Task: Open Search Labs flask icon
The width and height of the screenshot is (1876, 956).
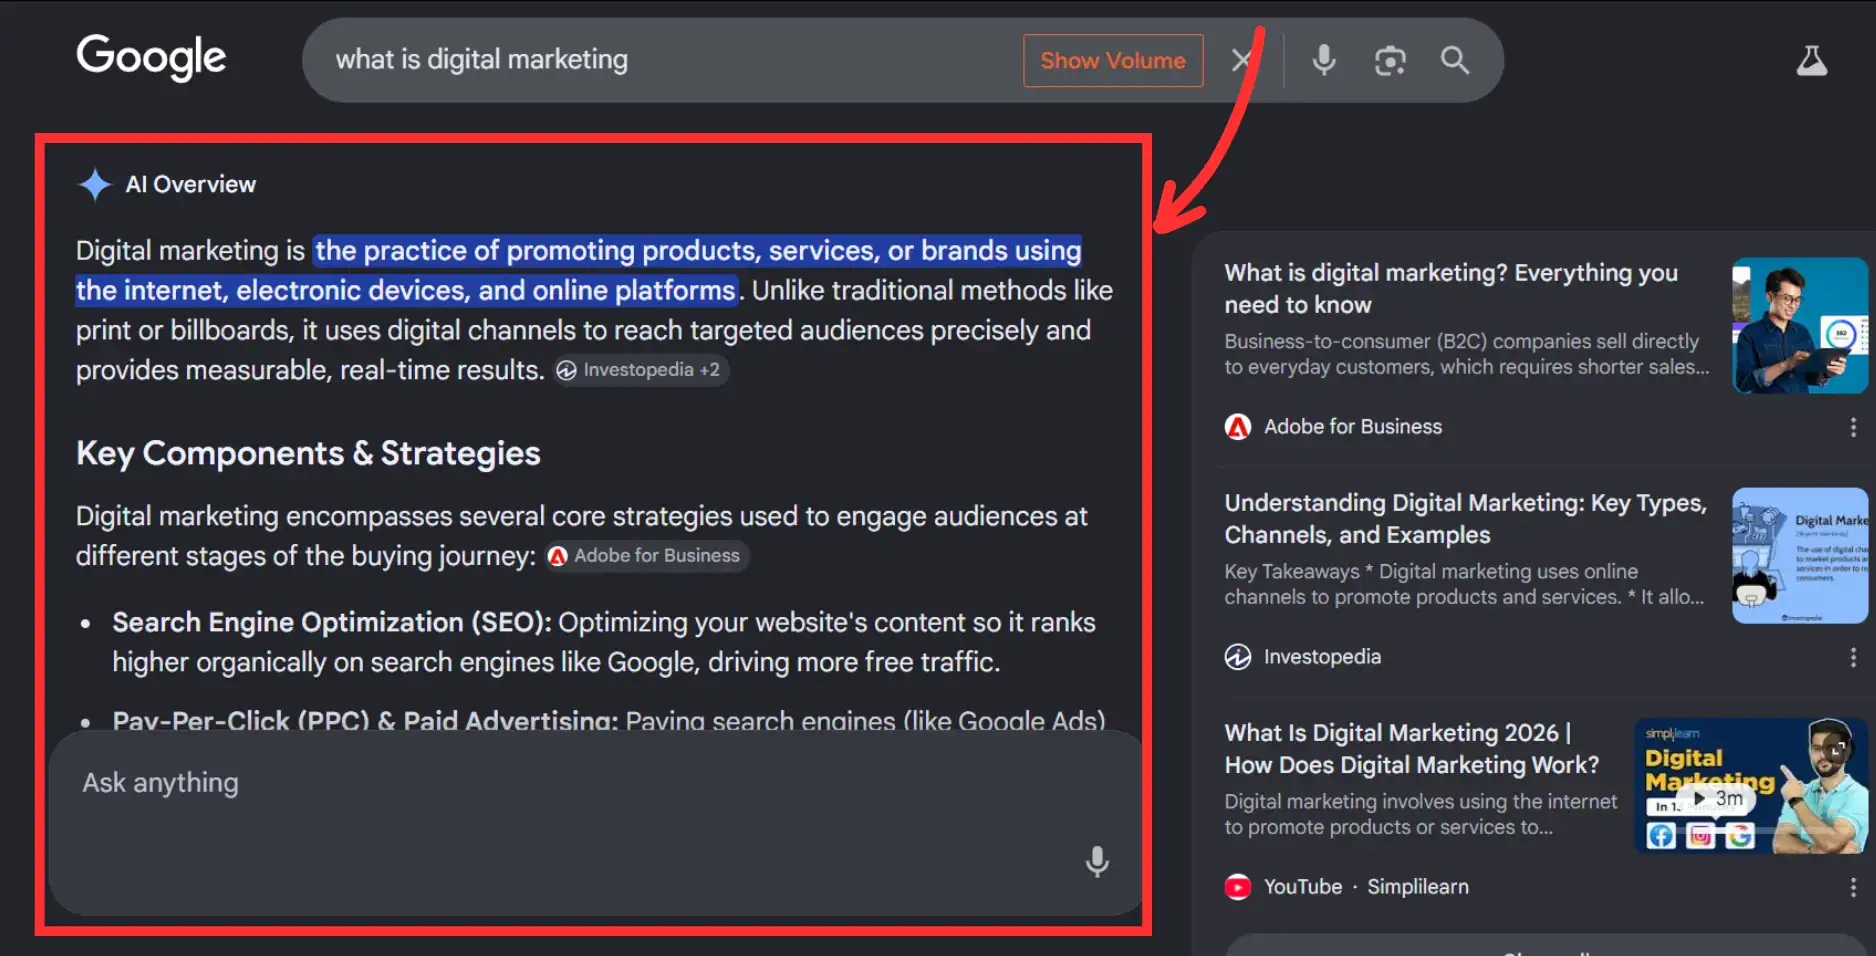Action: [x=1811, y=61]
